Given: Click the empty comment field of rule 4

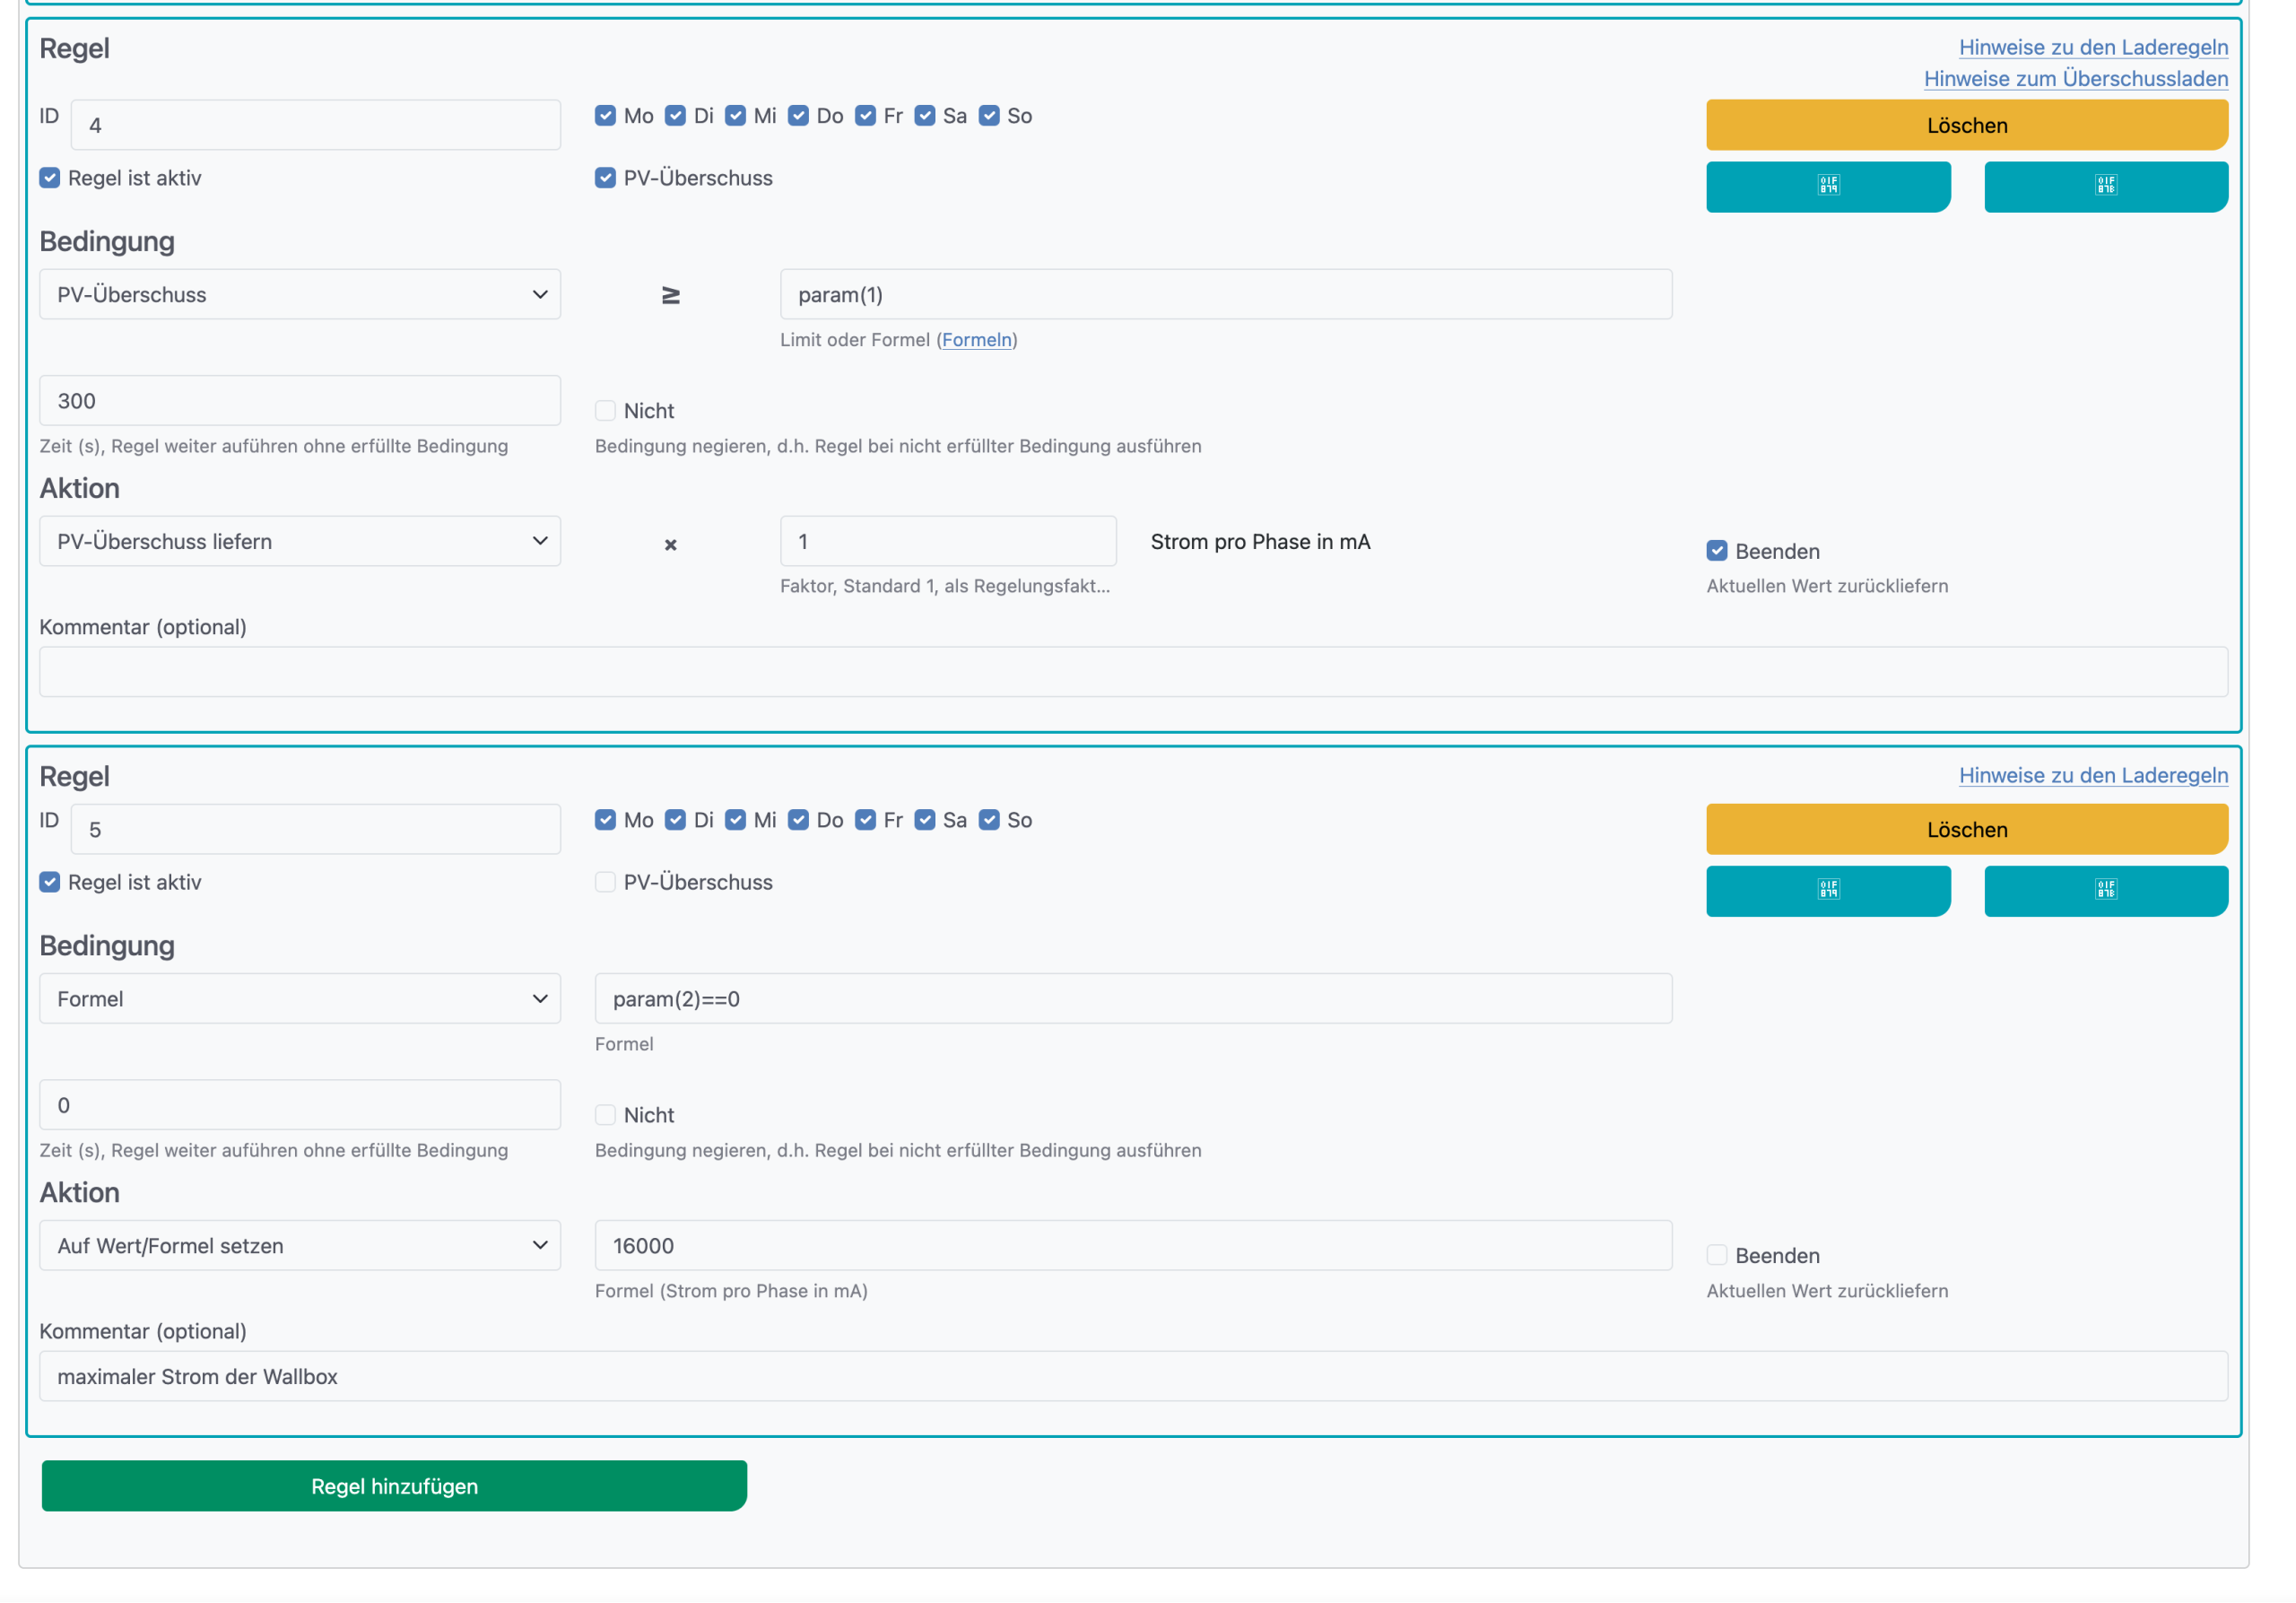Looking at the screenshot, I should point(1132,672).
